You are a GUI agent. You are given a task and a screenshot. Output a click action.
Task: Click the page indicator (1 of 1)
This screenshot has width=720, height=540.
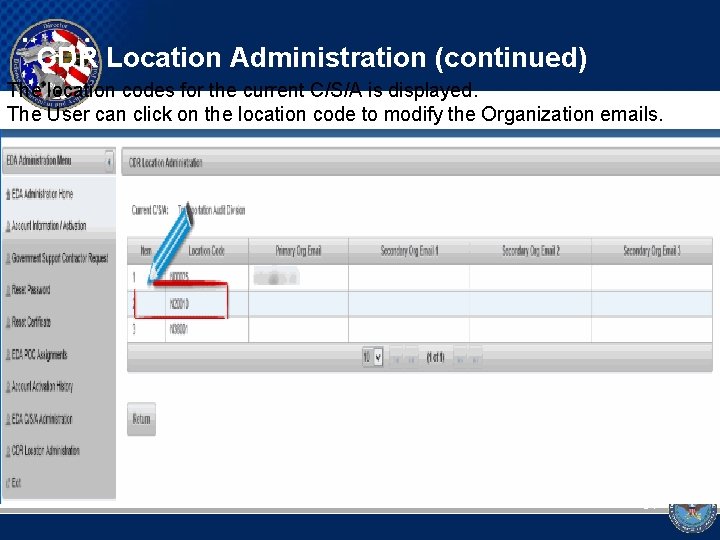tap(435, 357)
